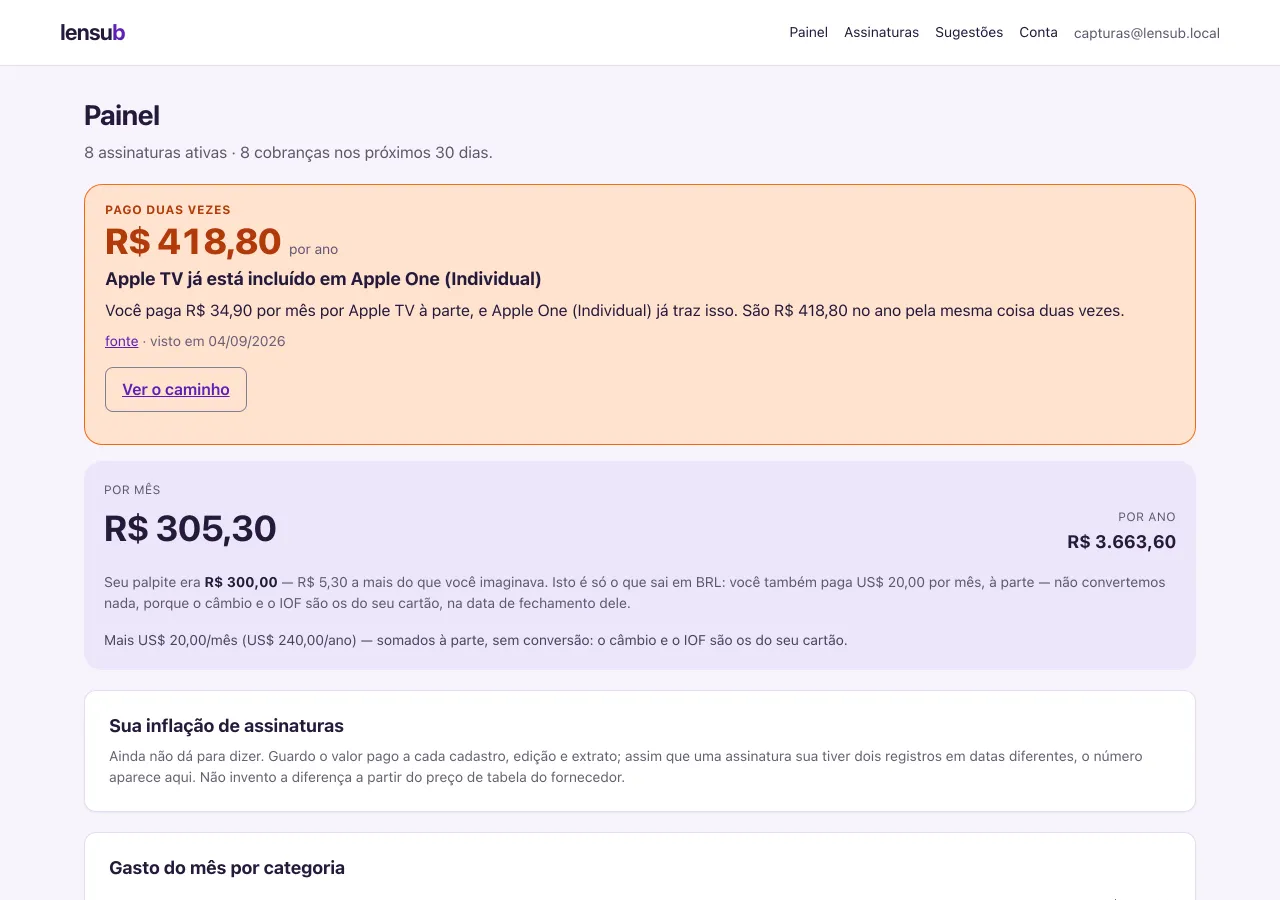Click the R$ 3.663,60 yearly total
1280x900 pixels.
point(1121,542)
